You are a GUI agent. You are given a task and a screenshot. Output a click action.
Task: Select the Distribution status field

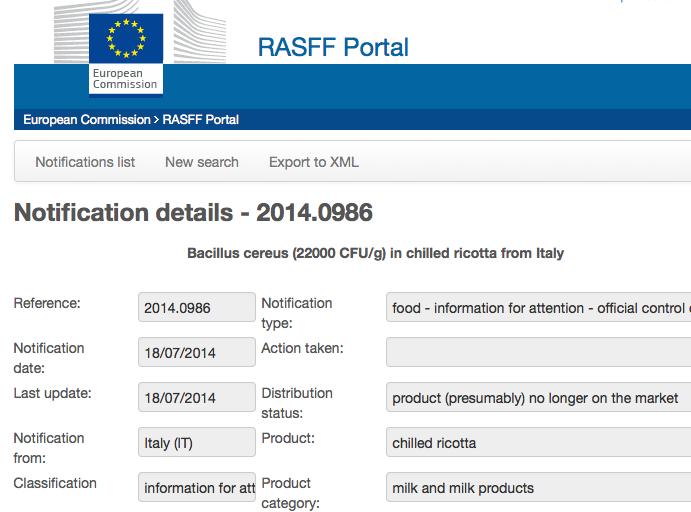pos(539,398)
